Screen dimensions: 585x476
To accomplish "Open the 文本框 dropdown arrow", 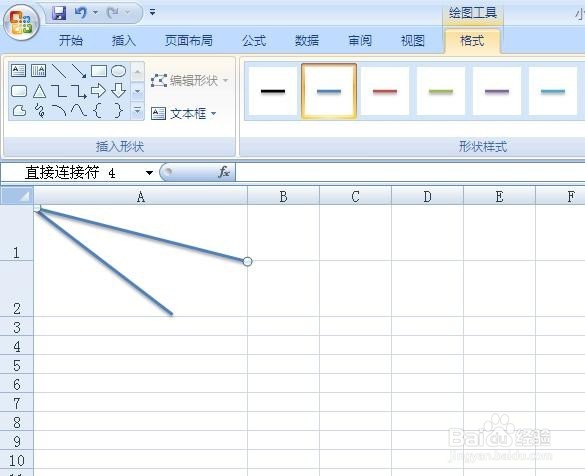I will coord(213,113).
